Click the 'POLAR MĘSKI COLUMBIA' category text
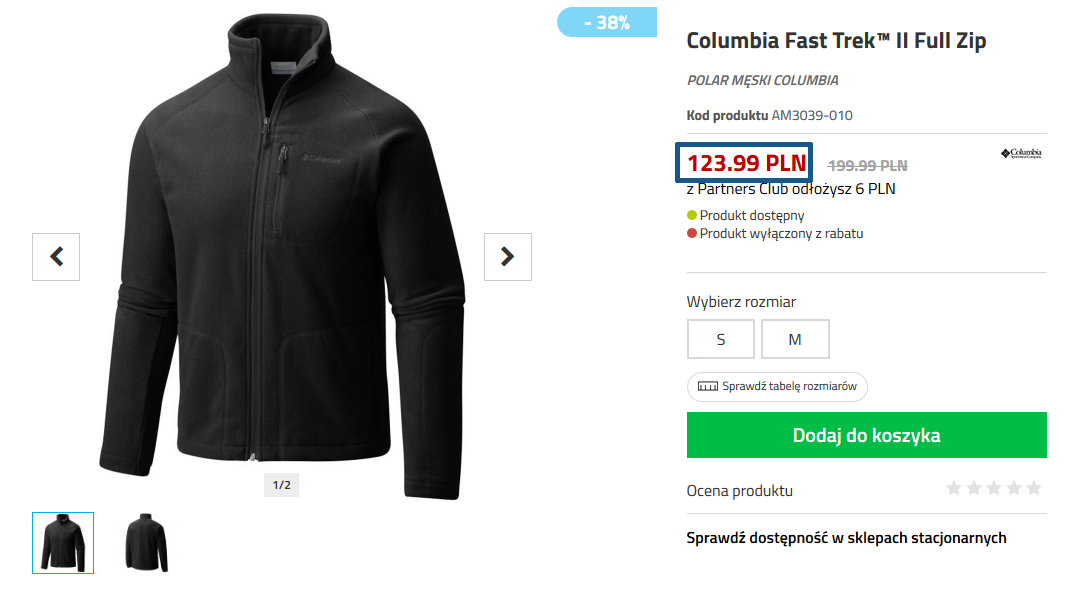1082x591 pixels. 762,80
